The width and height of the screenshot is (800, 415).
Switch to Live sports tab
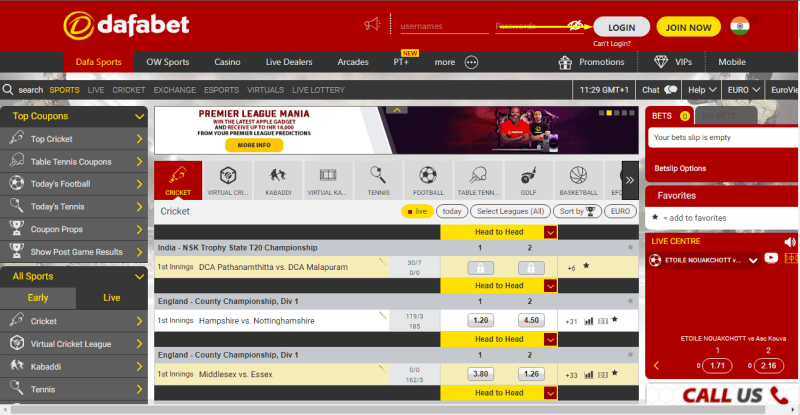coord(112,298)
